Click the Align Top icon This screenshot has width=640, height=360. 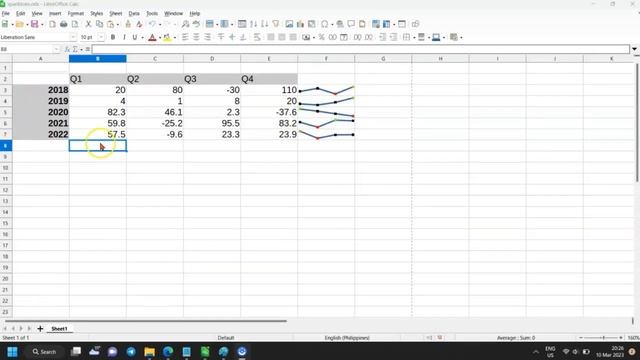(221, 37)
